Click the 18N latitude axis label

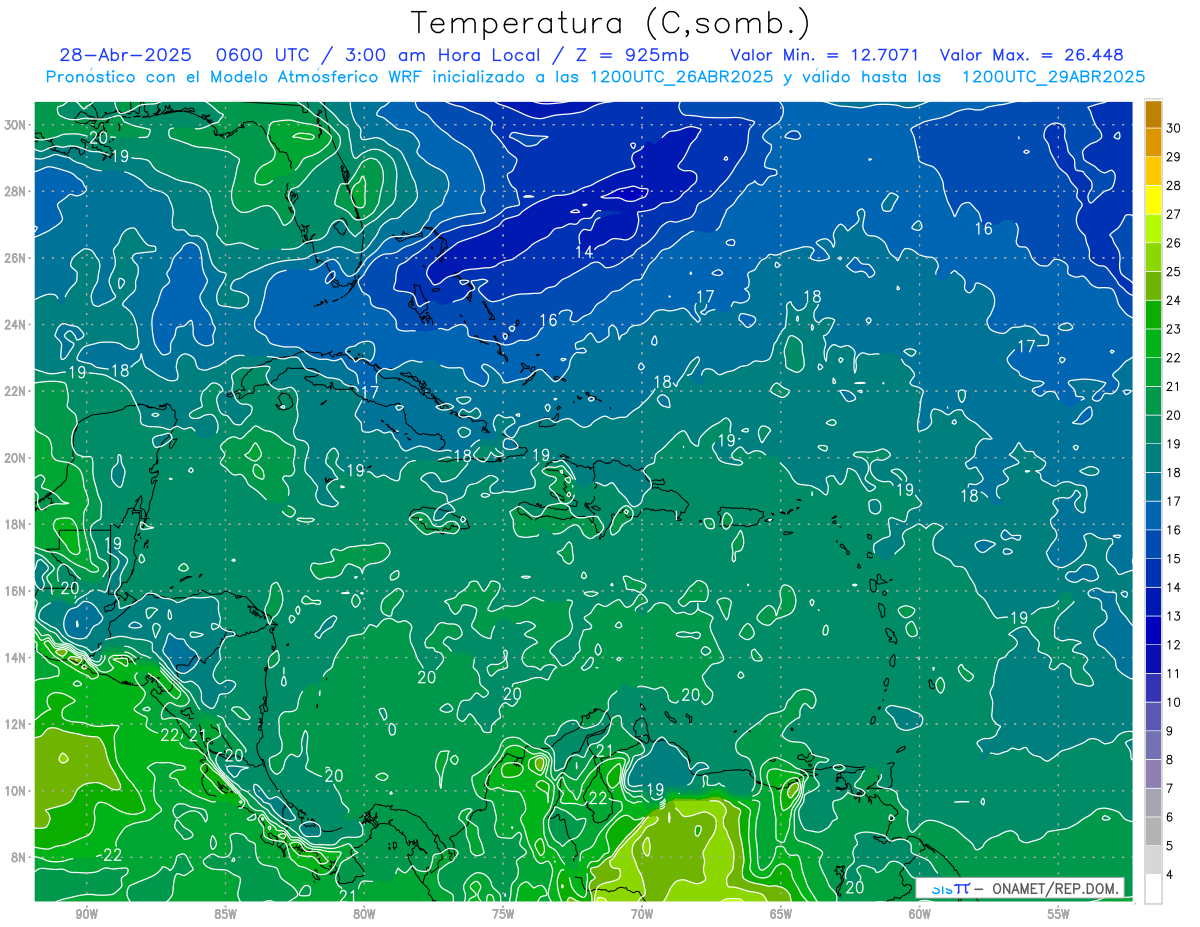click(15, 524)
